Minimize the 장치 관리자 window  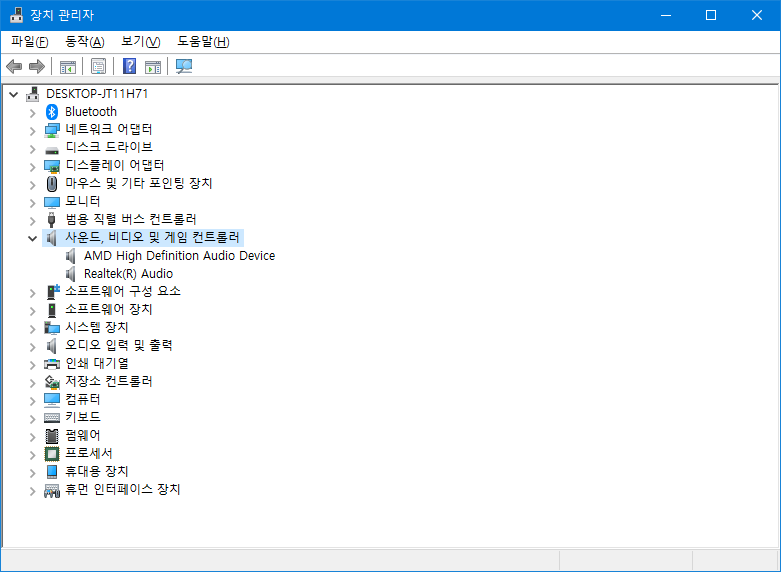[666, 15]
